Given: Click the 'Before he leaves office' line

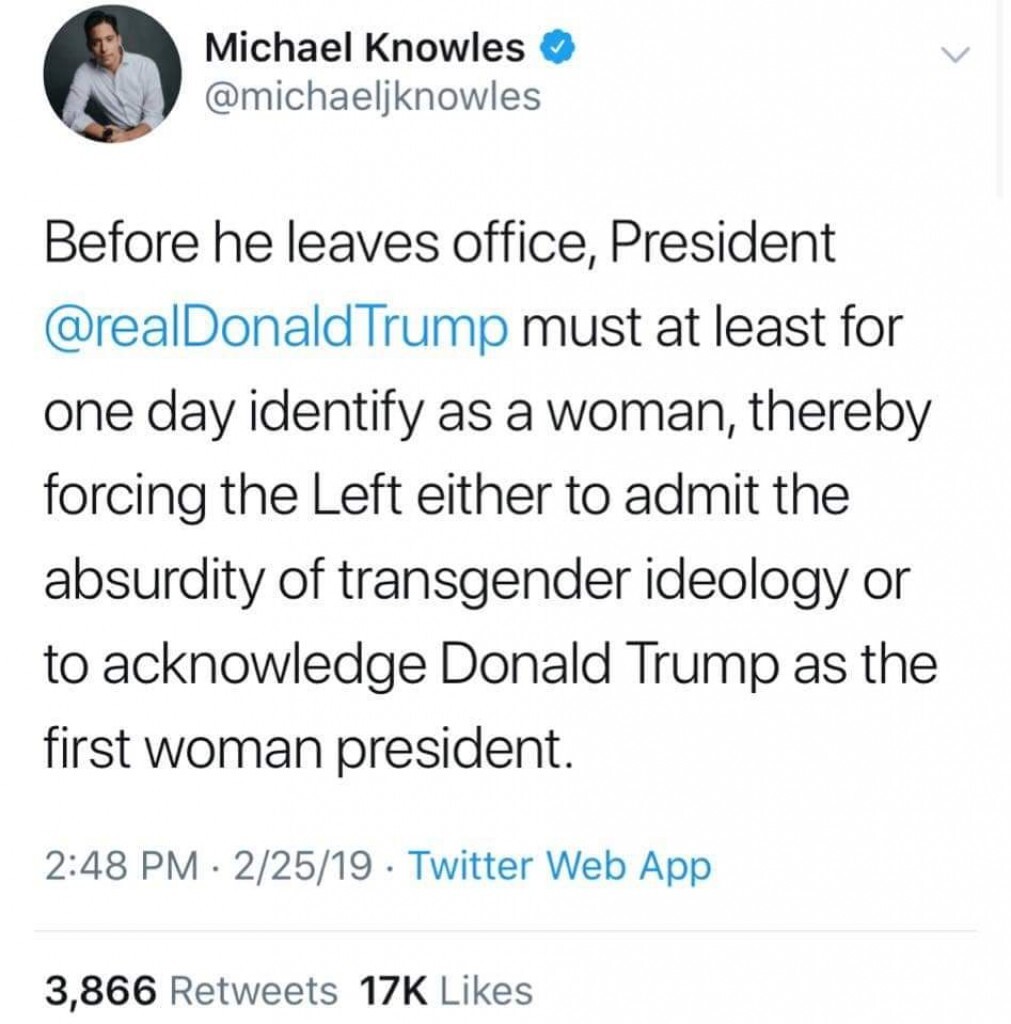Looking at the screenshot, I should [440, 243].
